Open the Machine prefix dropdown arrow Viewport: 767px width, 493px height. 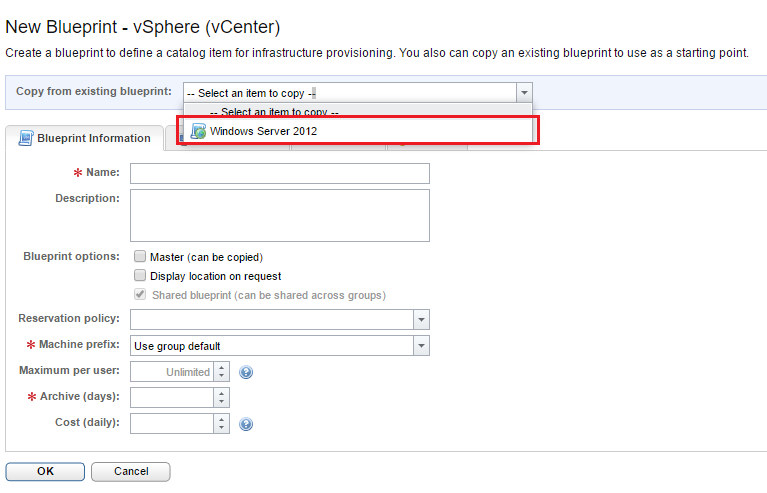pyautogui.click(x=421, y=346)
